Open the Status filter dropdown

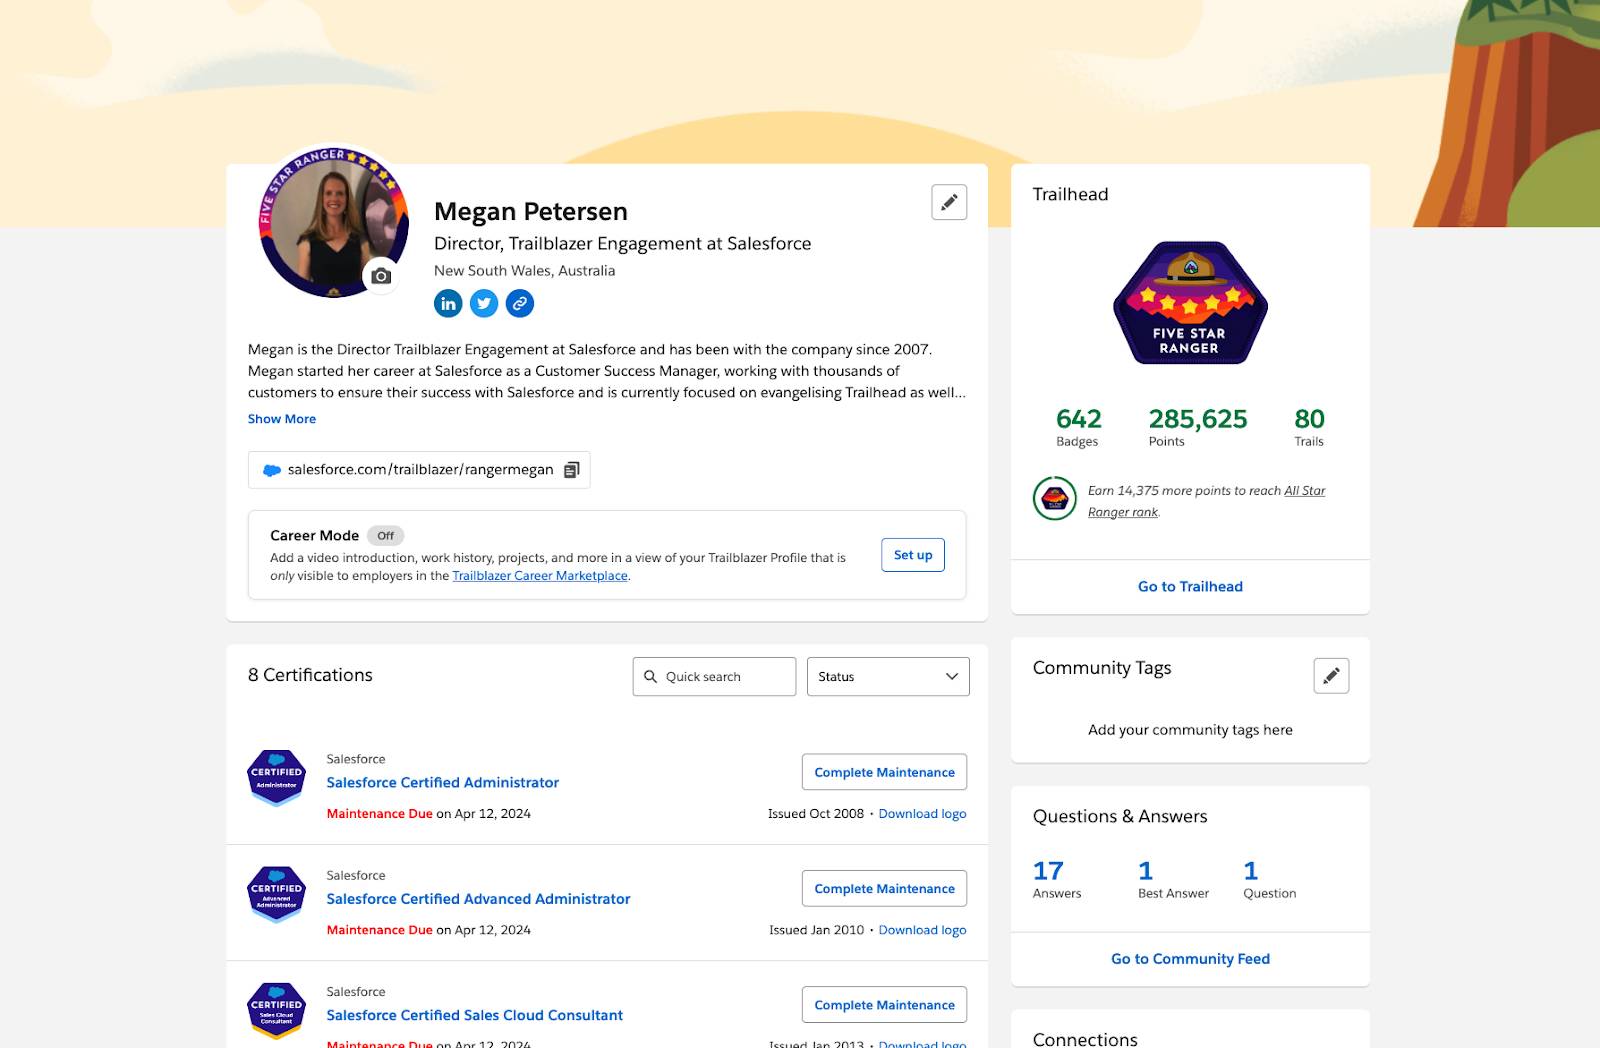[887, 677]
